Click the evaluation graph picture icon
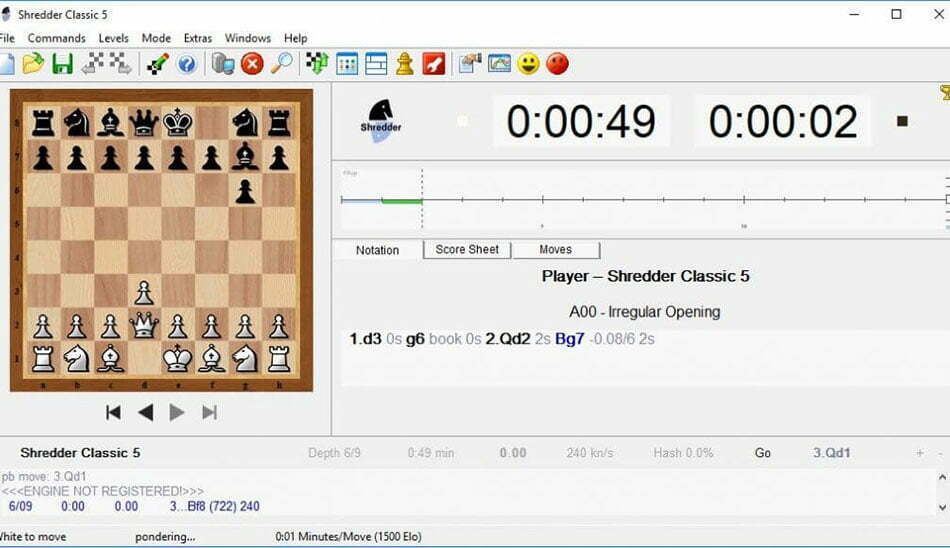The image size is (950, 548). click(x=499, y=64)
